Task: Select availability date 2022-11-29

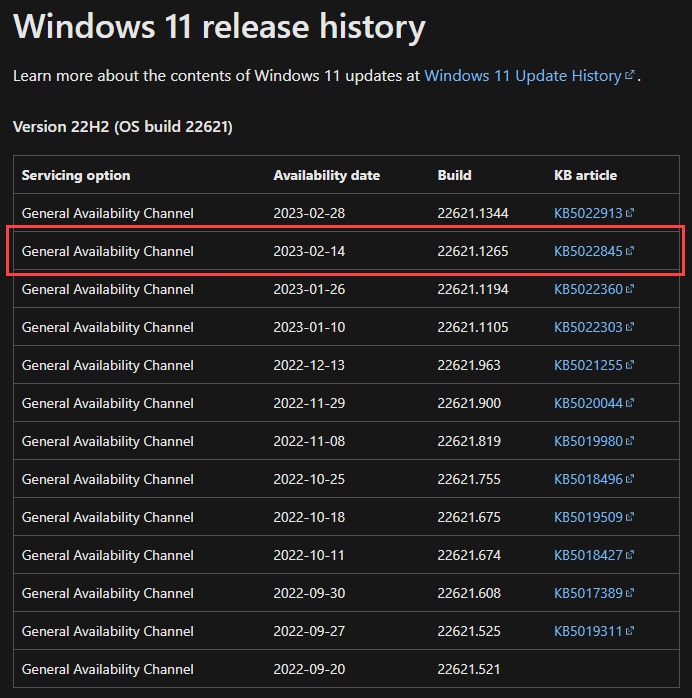Action: (x=309, y=403)
